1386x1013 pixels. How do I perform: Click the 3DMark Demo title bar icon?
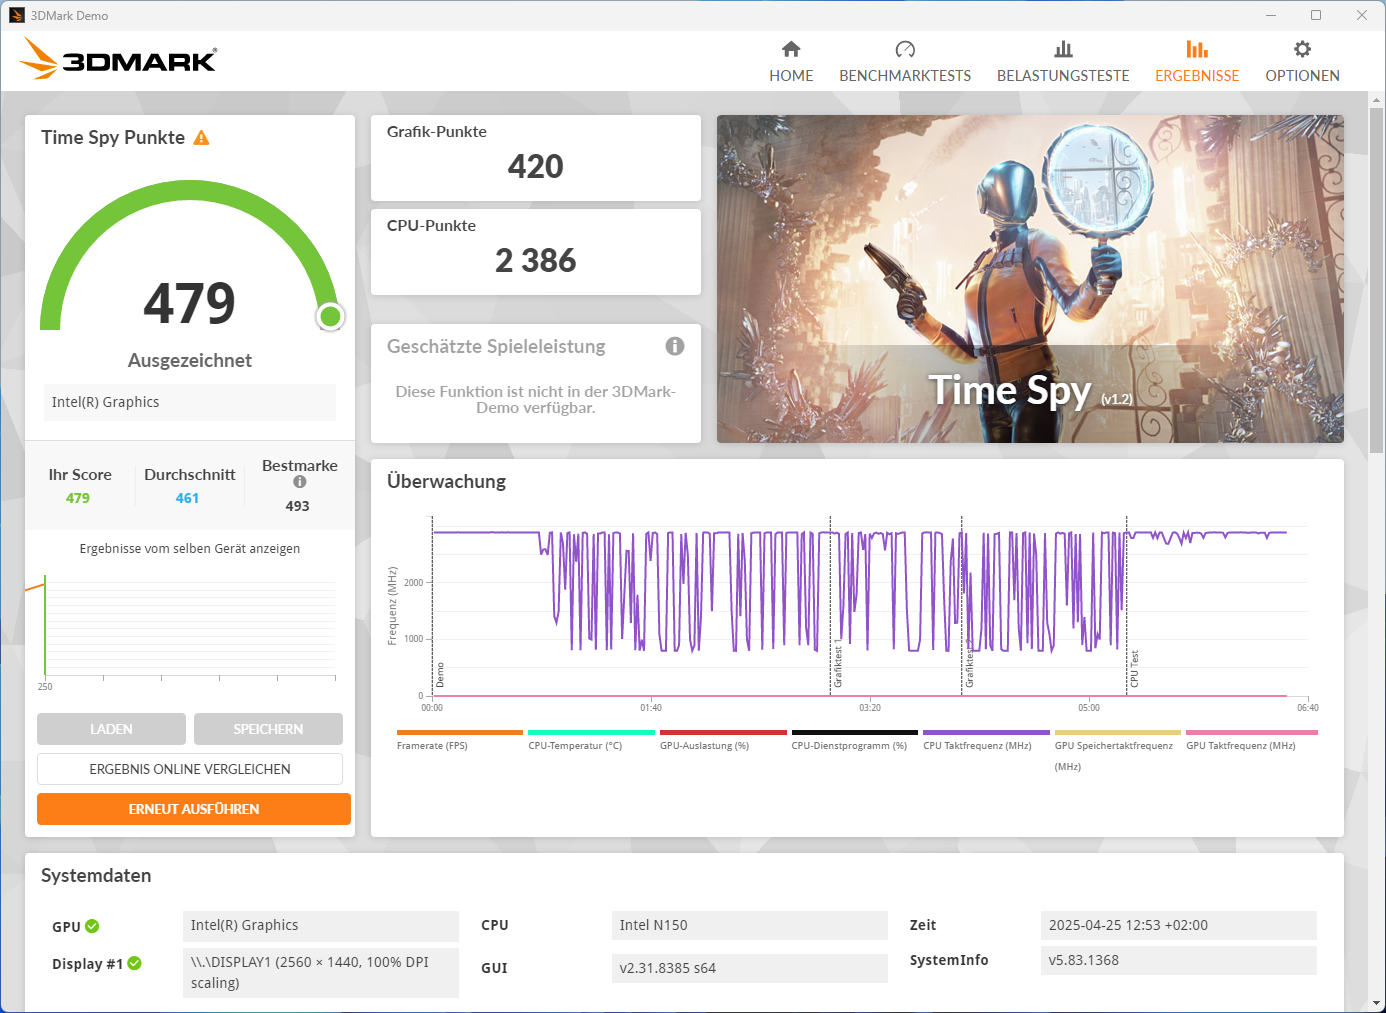pos(17,15)
